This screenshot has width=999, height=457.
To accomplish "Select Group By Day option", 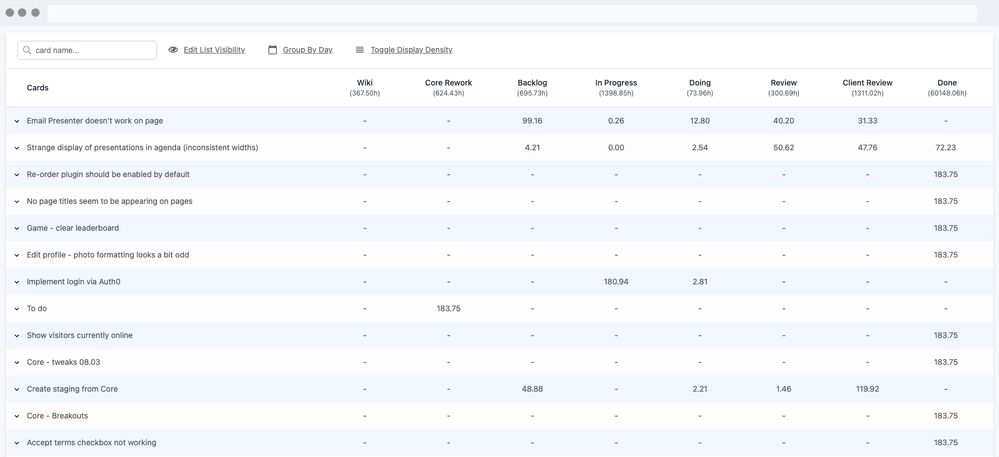I will click(x=308, y=50).
